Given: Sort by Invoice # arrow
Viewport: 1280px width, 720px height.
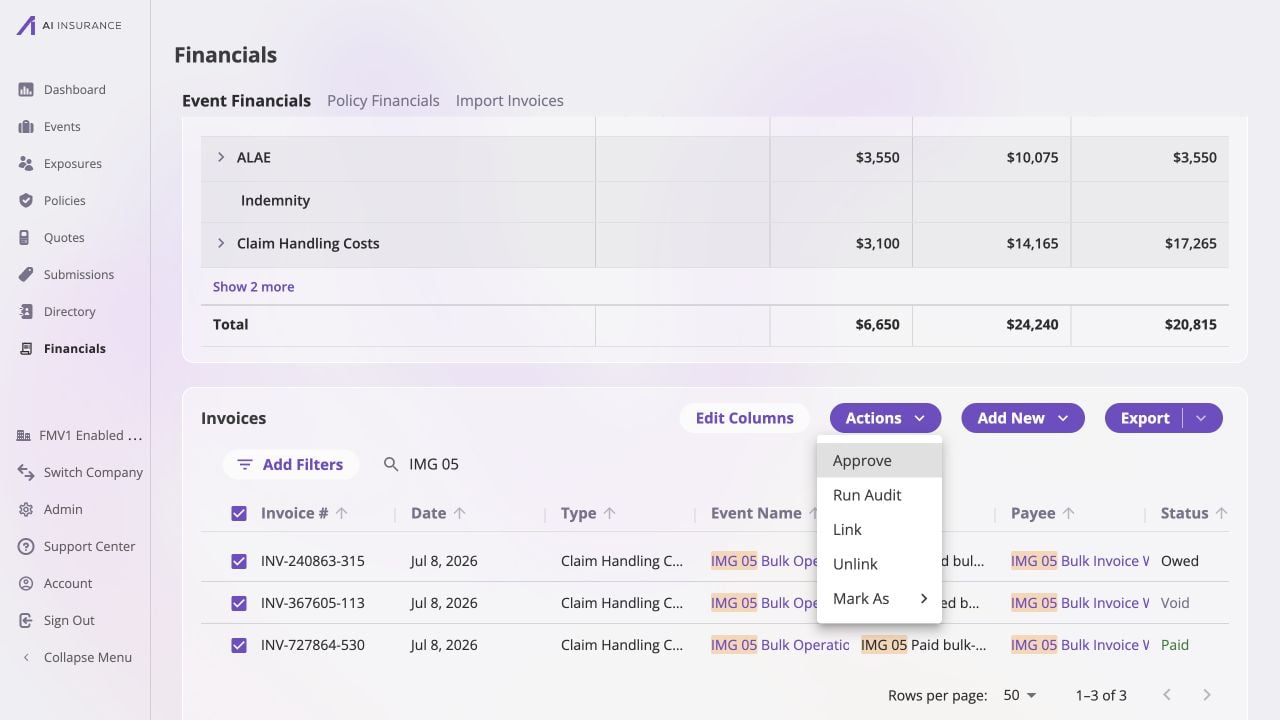Looking at the screenshot, I should click(x=342, y=513).
